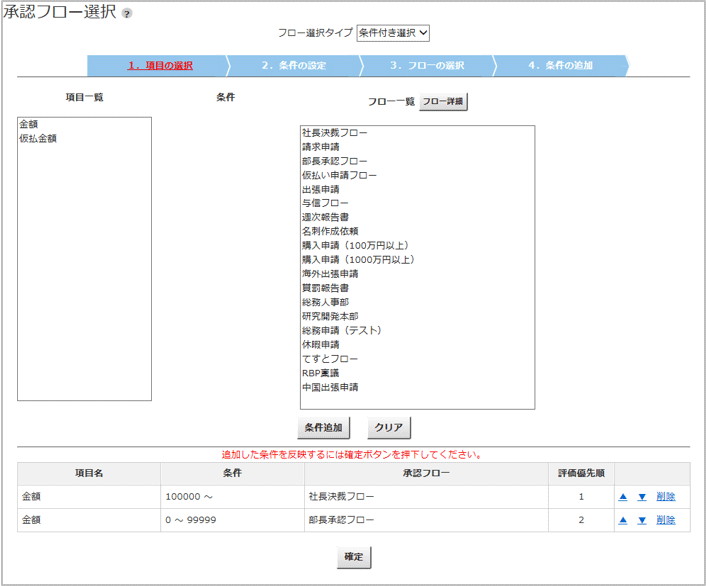Pick 購入申請（100万円以上） in flow list
This screenshot has width=706, height=586.
pos(355,246)
